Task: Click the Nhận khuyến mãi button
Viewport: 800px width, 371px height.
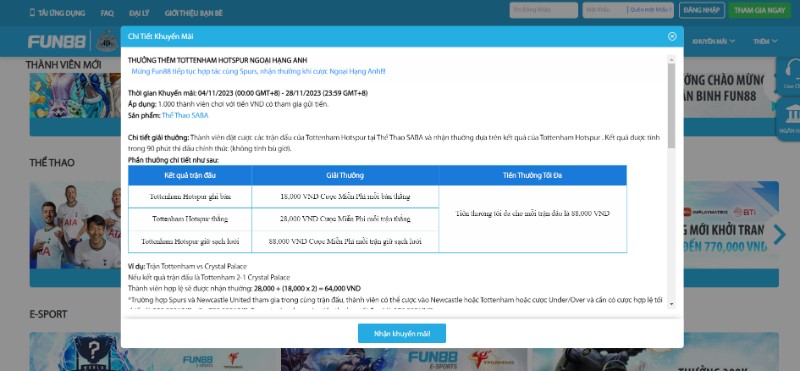Action: click(x=402, y=333)
